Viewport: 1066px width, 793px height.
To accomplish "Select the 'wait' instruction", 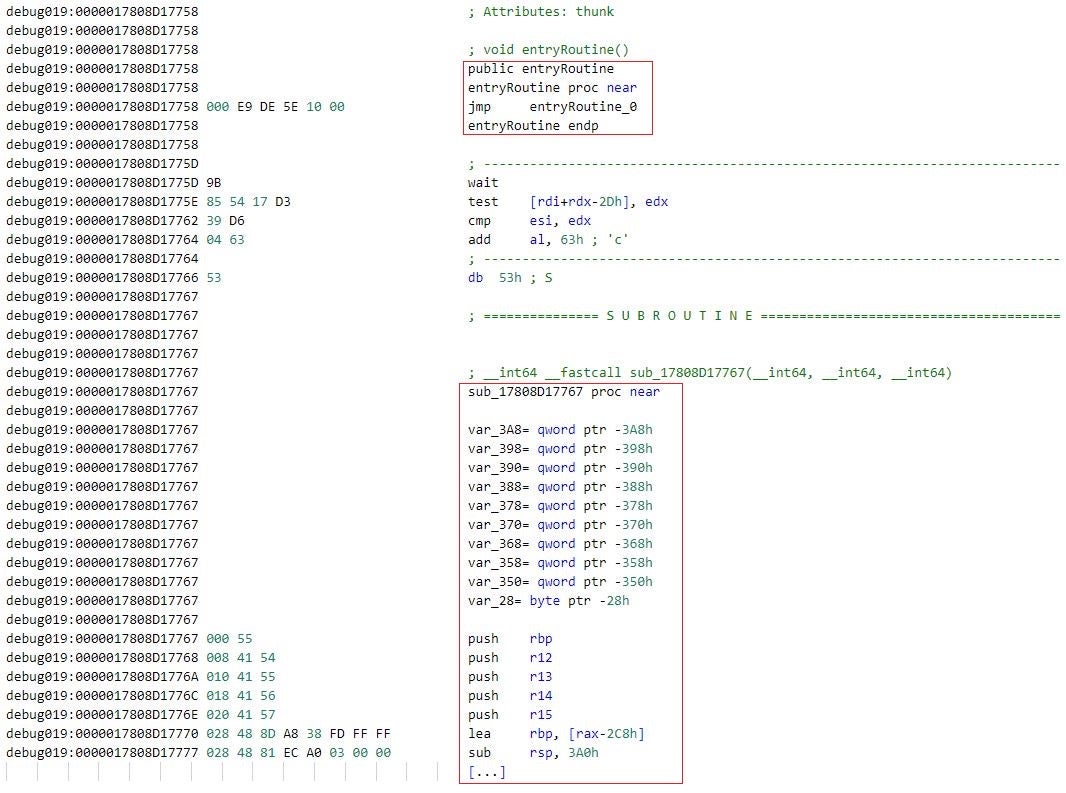I will [483, 183].
